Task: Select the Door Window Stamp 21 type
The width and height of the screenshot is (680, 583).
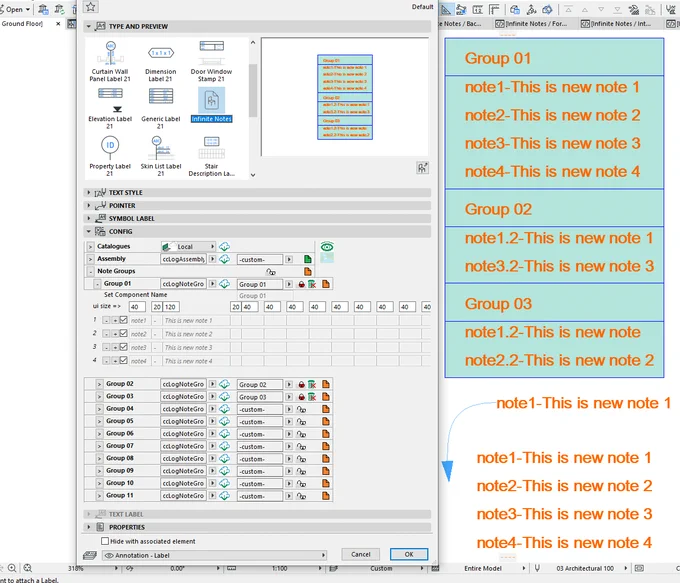Action: (211, 62)
